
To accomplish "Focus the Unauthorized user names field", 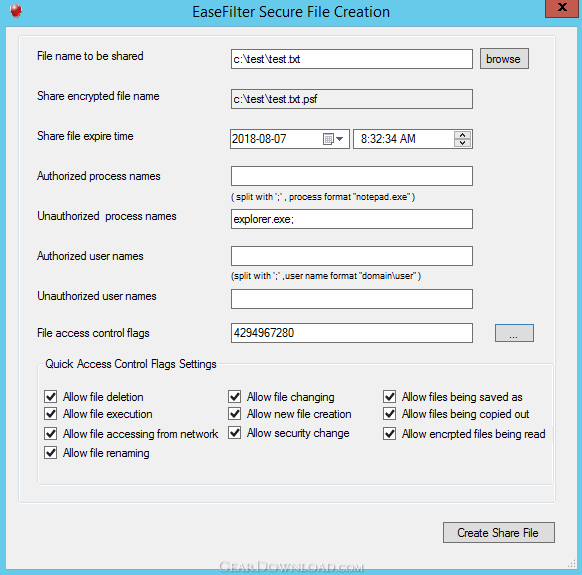I will coord(352,299).
